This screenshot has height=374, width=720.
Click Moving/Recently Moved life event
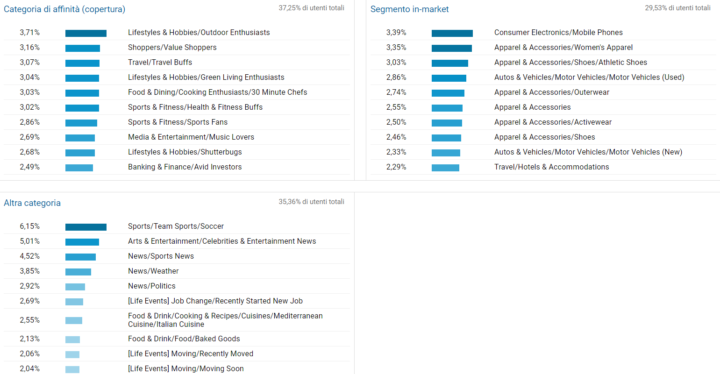pyautogui.click(x=191, y=354)
